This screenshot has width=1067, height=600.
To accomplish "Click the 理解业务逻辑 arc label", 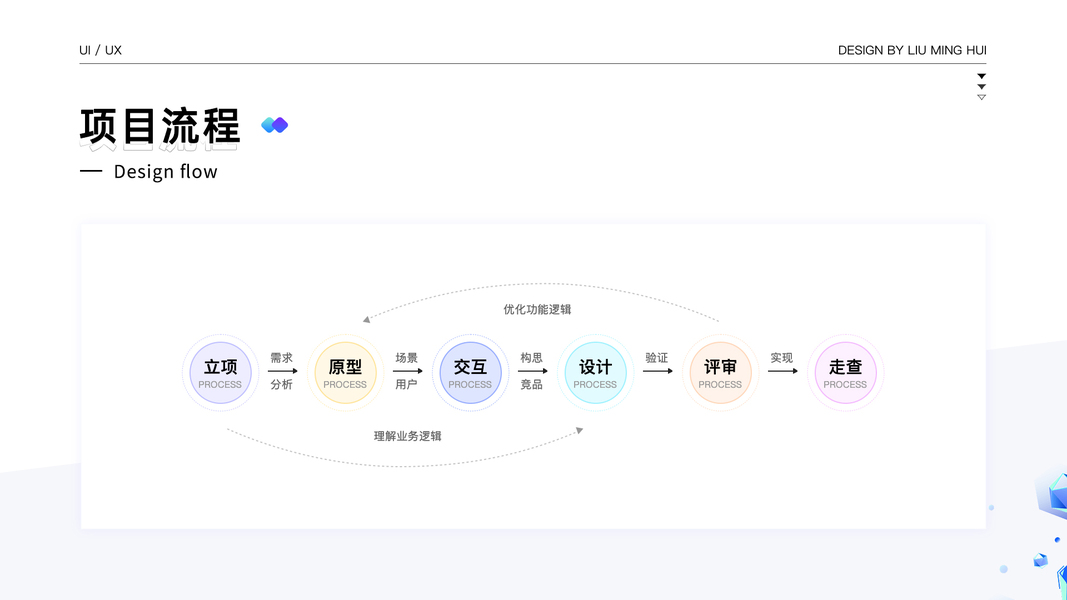I will pos(407,436).
